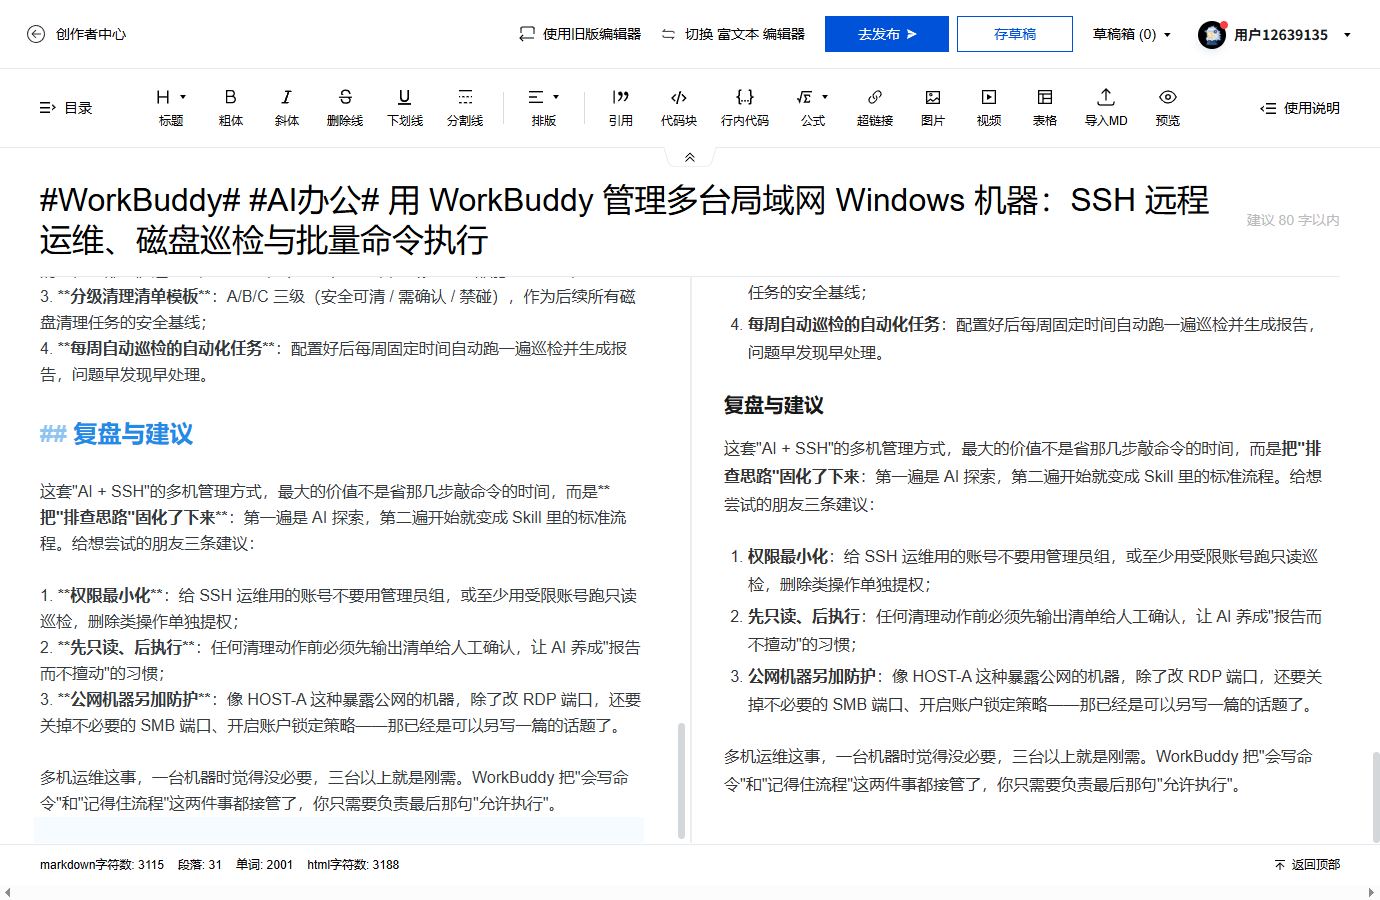Expand the 标题 heading level dropdown arrow
This screenshot has height=900, width=1380.
[x=183, y=97]
